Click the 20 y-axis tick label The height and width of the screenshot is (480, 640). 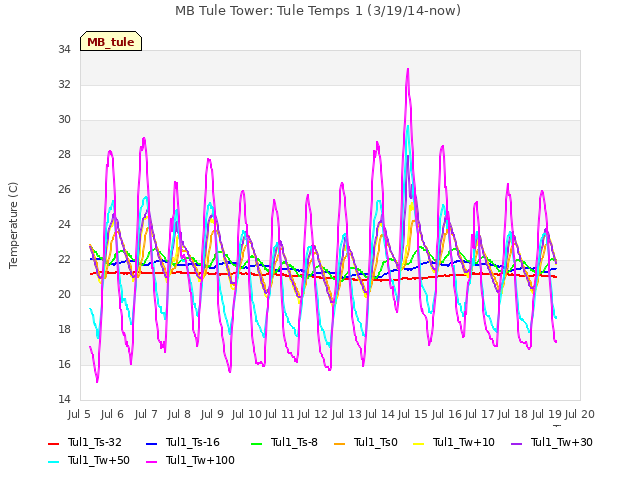[x=64, y=294]
